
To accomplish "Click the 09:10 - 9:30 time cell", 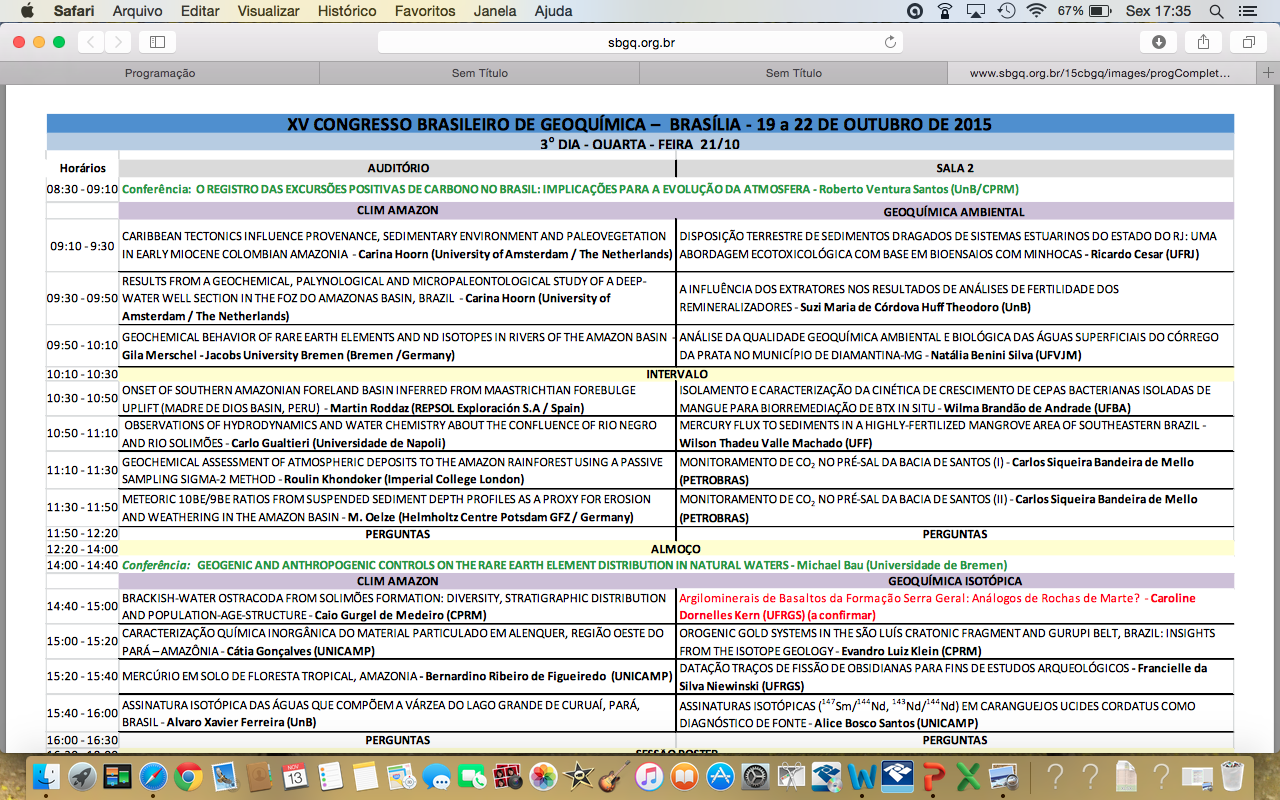I will pyautogui.click(x=82, y=245).
